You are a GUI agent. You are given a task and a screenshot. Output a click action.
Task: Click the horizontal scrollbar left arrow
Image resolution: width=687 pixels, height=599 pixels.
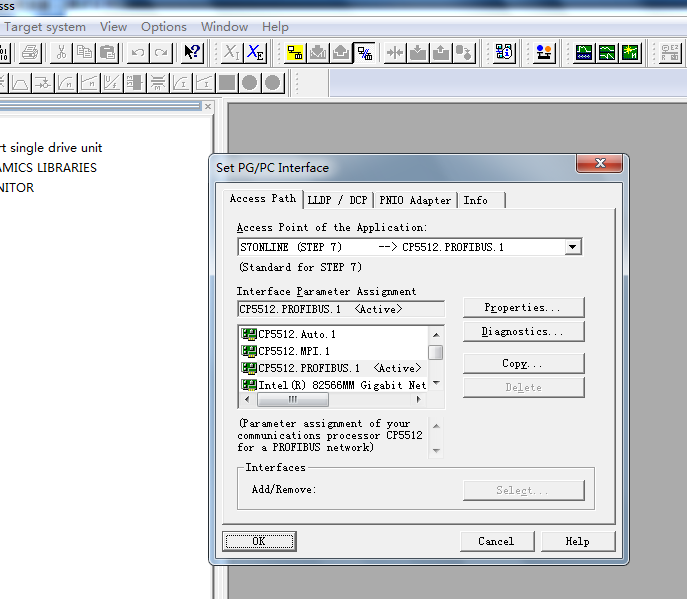[248, 399]
